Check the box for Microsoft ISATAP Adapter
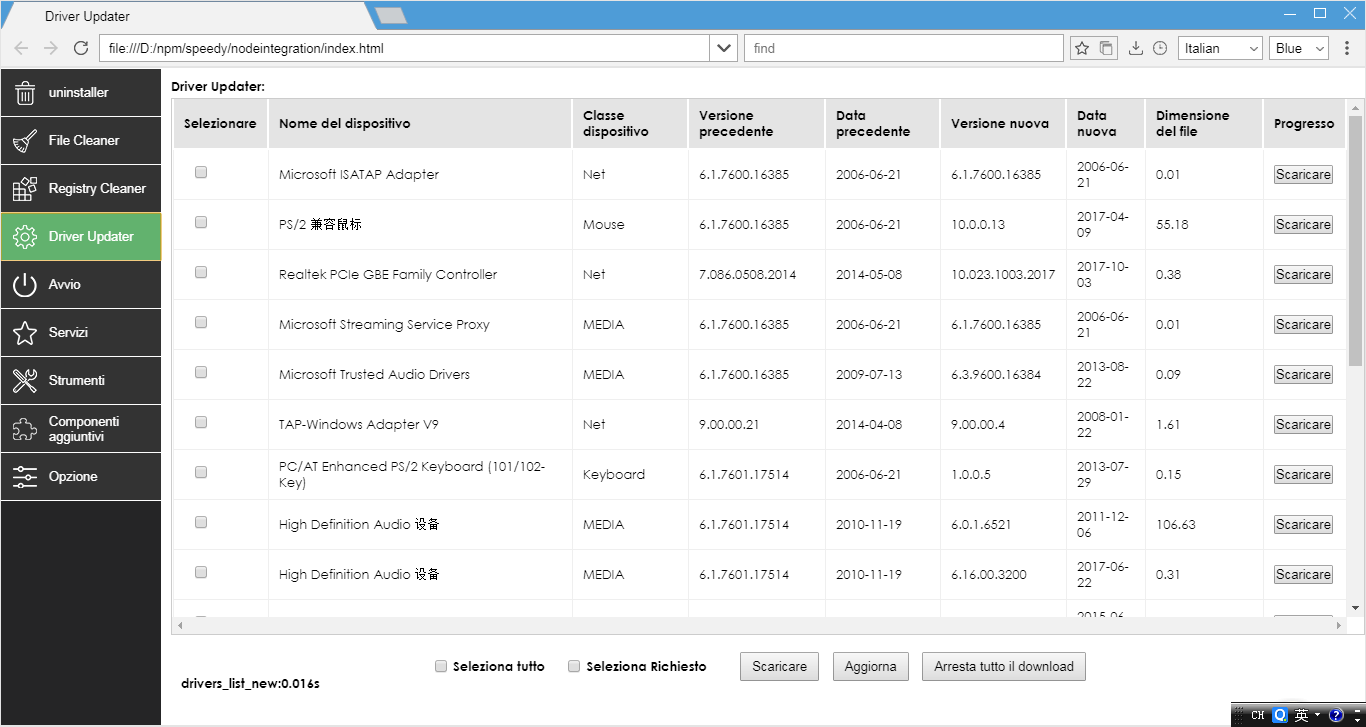The width and height of the screenshot is (1366, 727). 201,172
